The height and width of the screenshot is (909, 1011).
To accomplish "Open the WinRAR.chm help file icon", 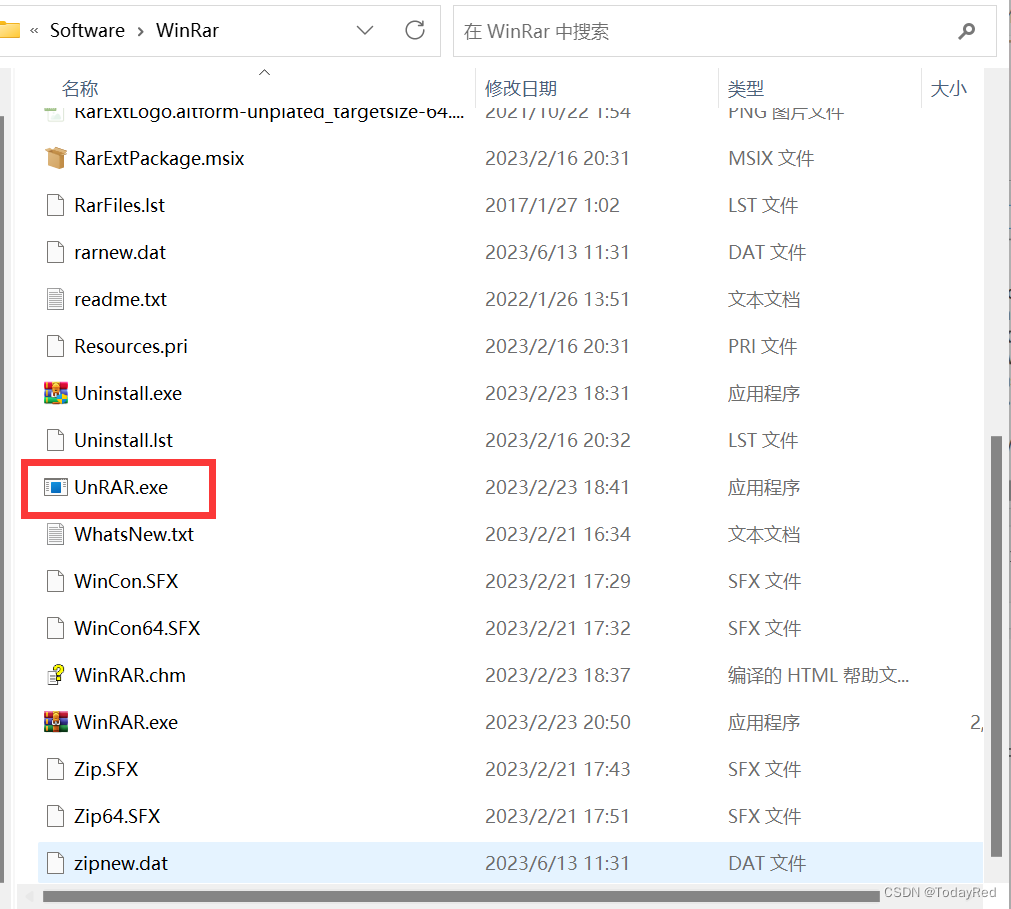I will (57, 675).
